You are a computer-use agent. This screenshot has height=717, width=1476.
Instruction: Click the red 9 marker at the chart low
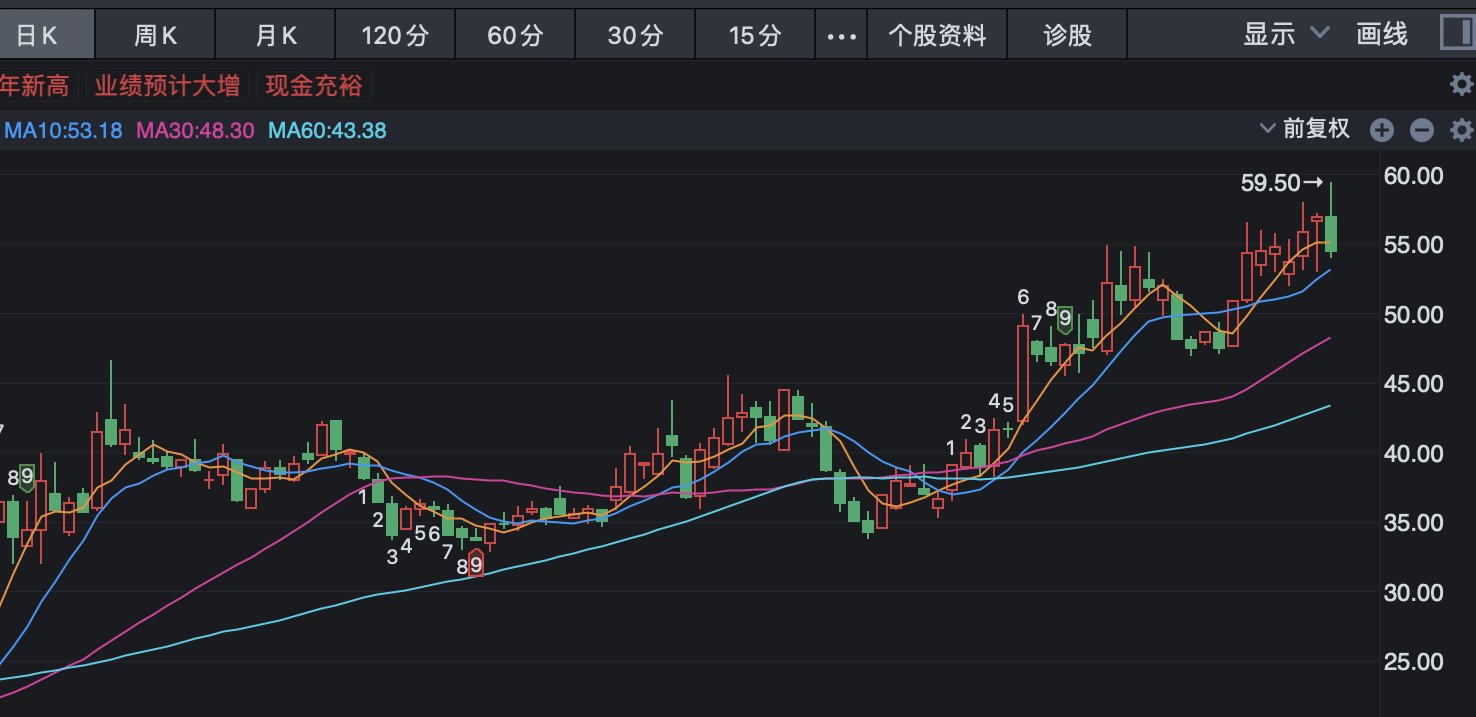tap(476, 565)
